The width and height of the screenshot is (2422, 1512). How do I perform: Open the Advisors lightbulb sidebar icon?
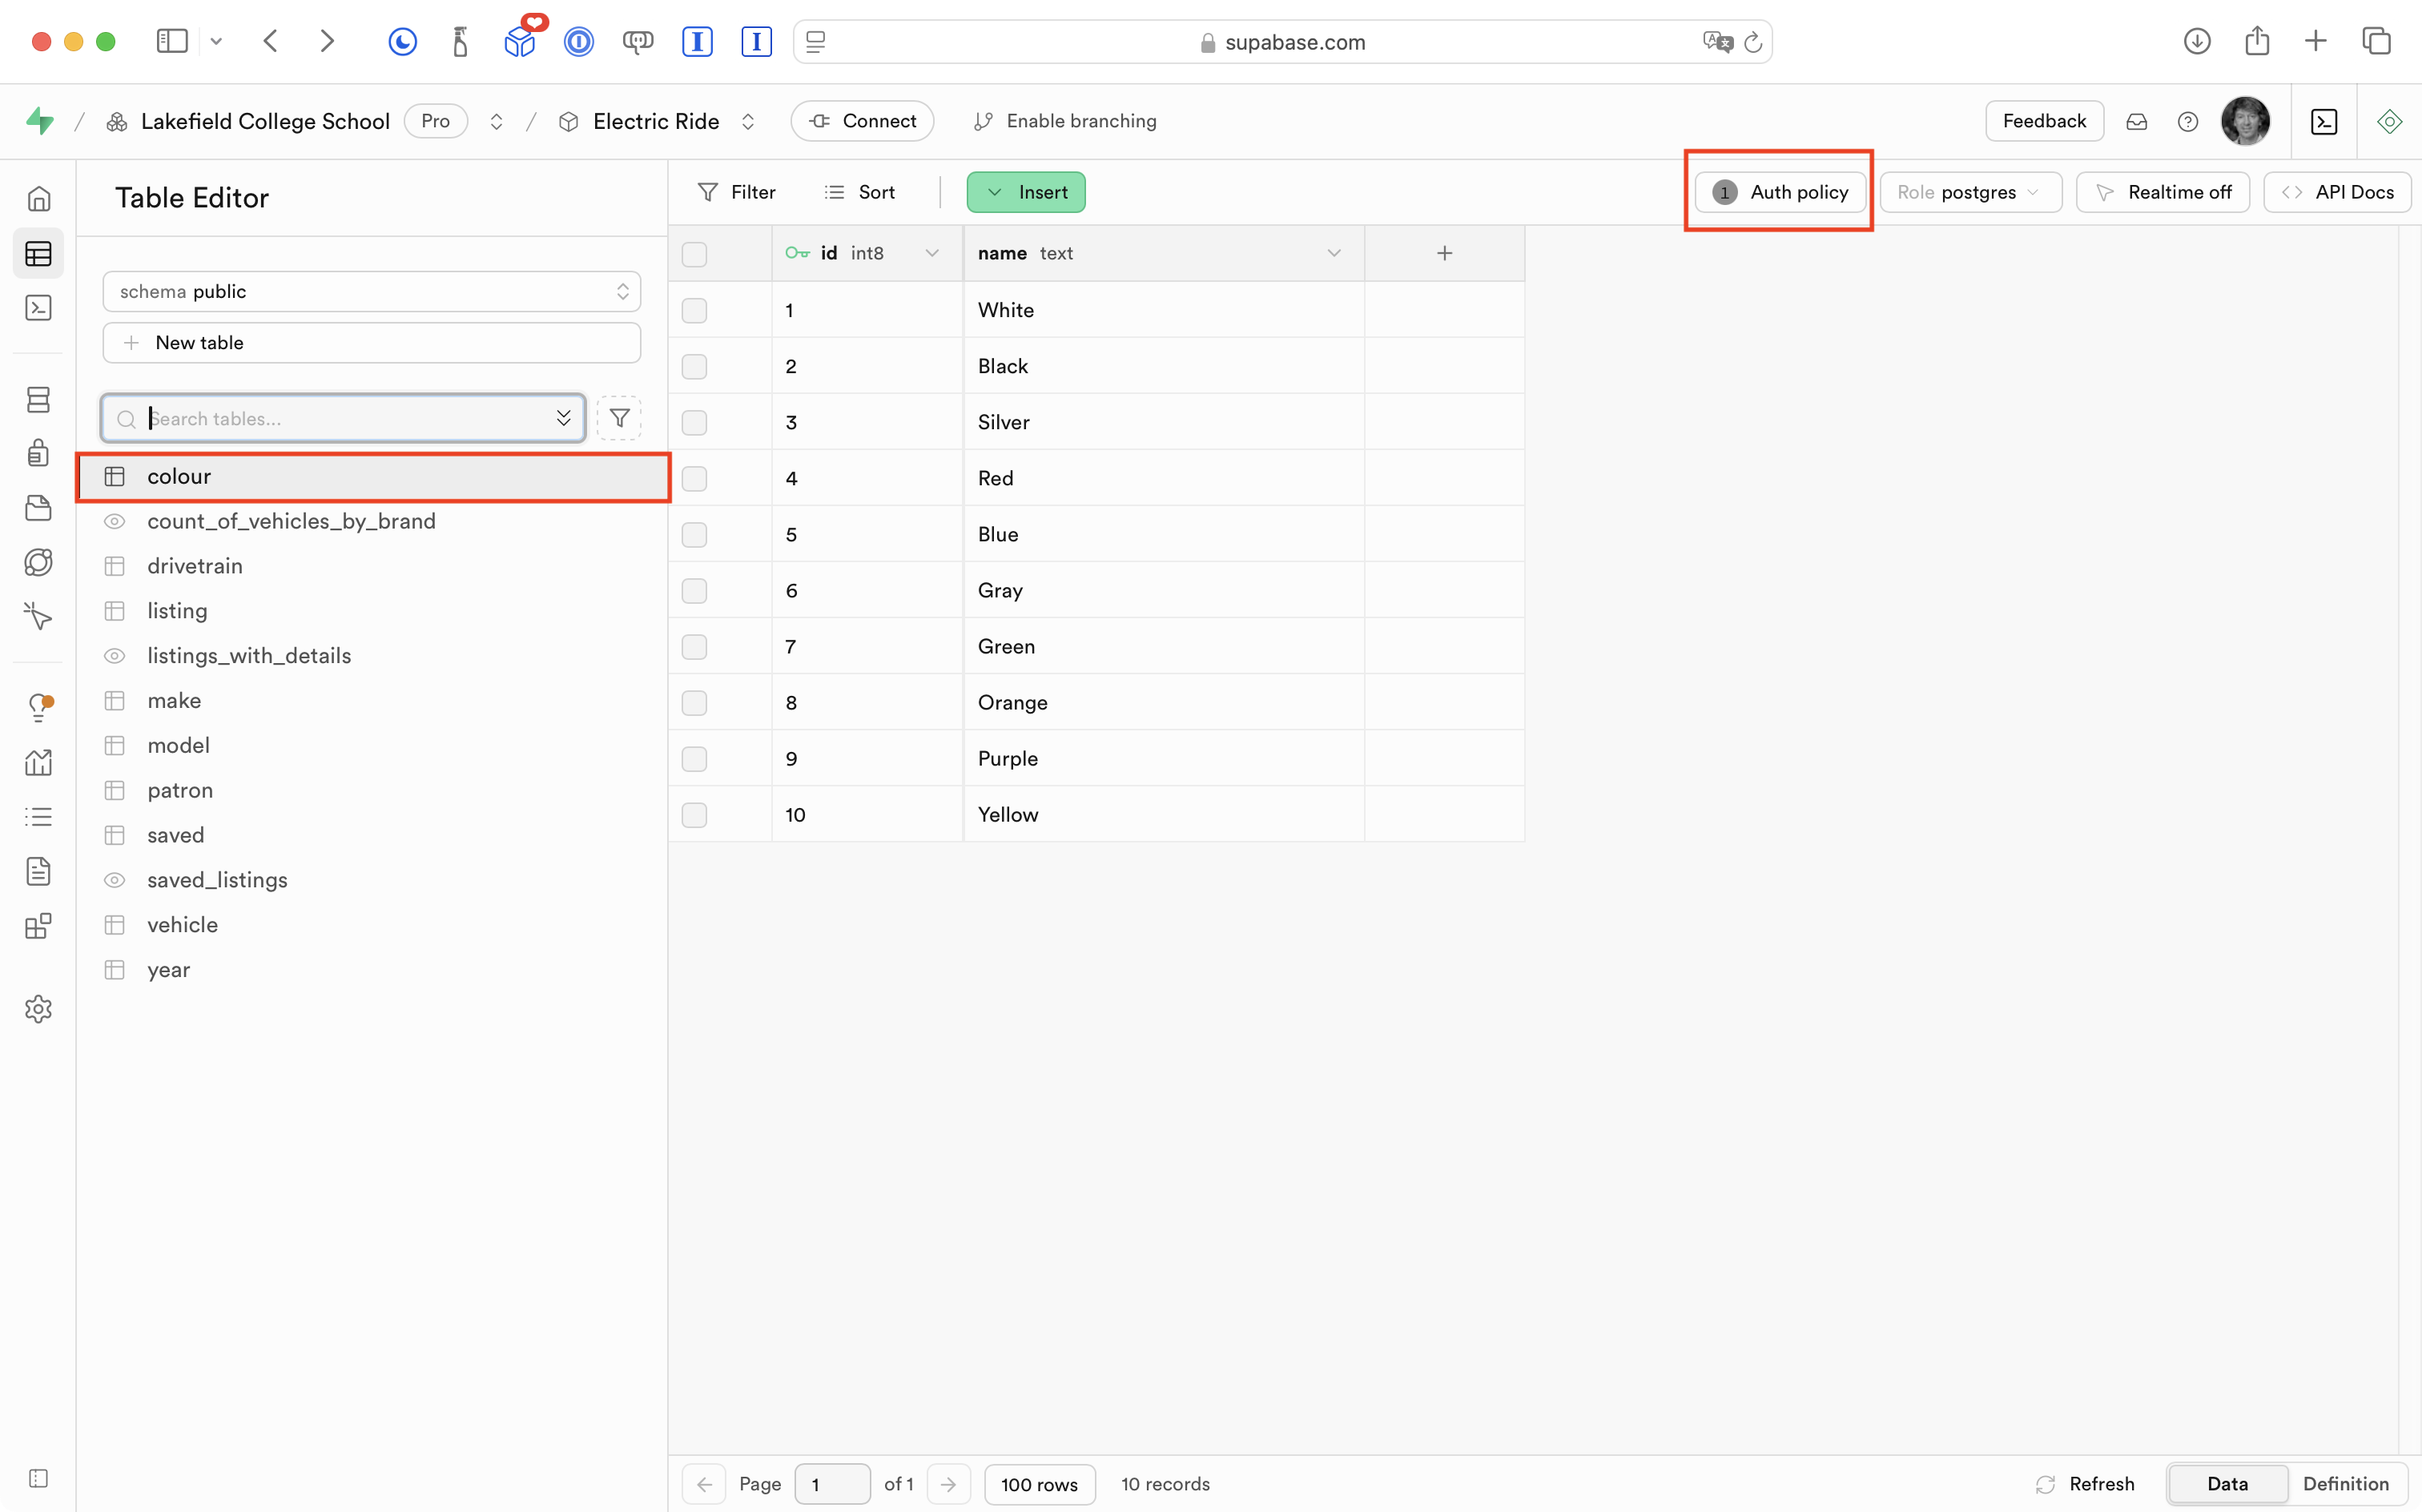click(38, 707)
